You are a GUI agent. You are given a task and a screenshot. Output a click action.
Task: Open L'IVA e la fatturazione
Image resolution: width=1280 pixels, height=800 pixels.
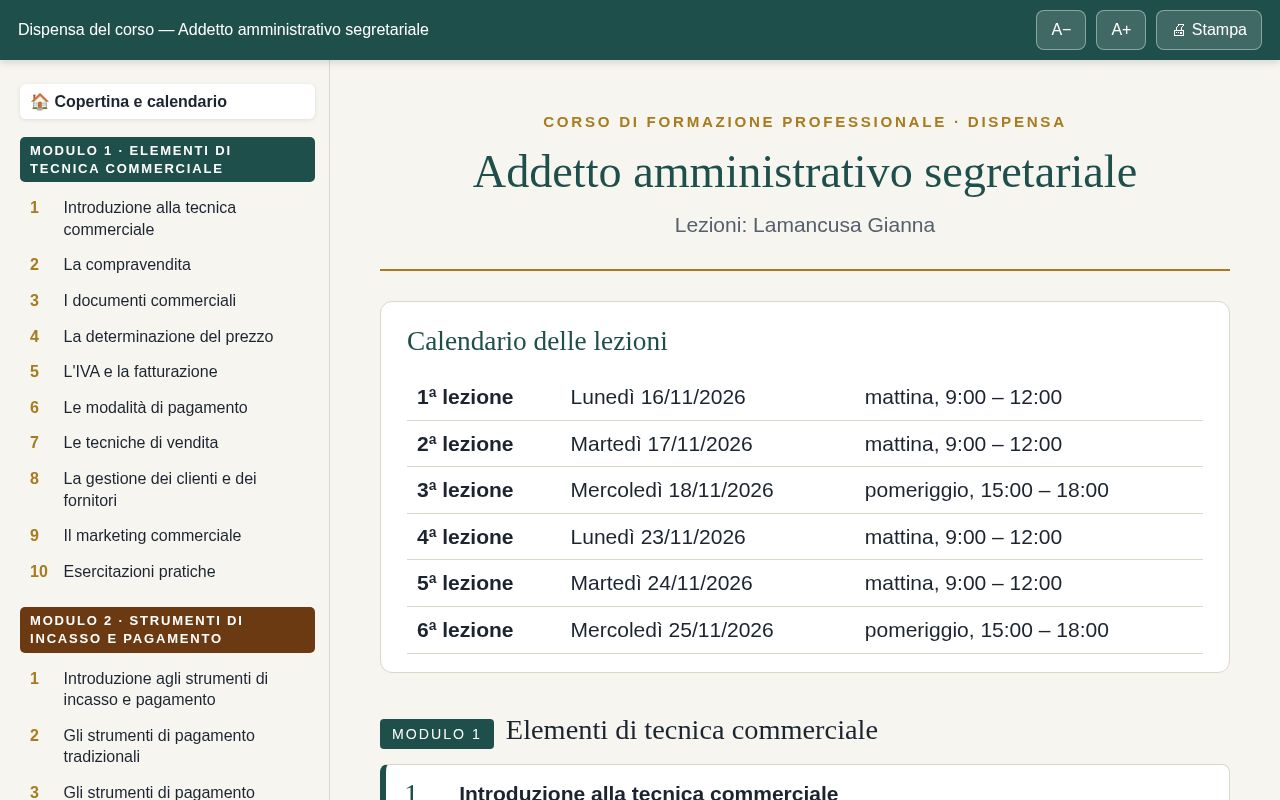167,372
